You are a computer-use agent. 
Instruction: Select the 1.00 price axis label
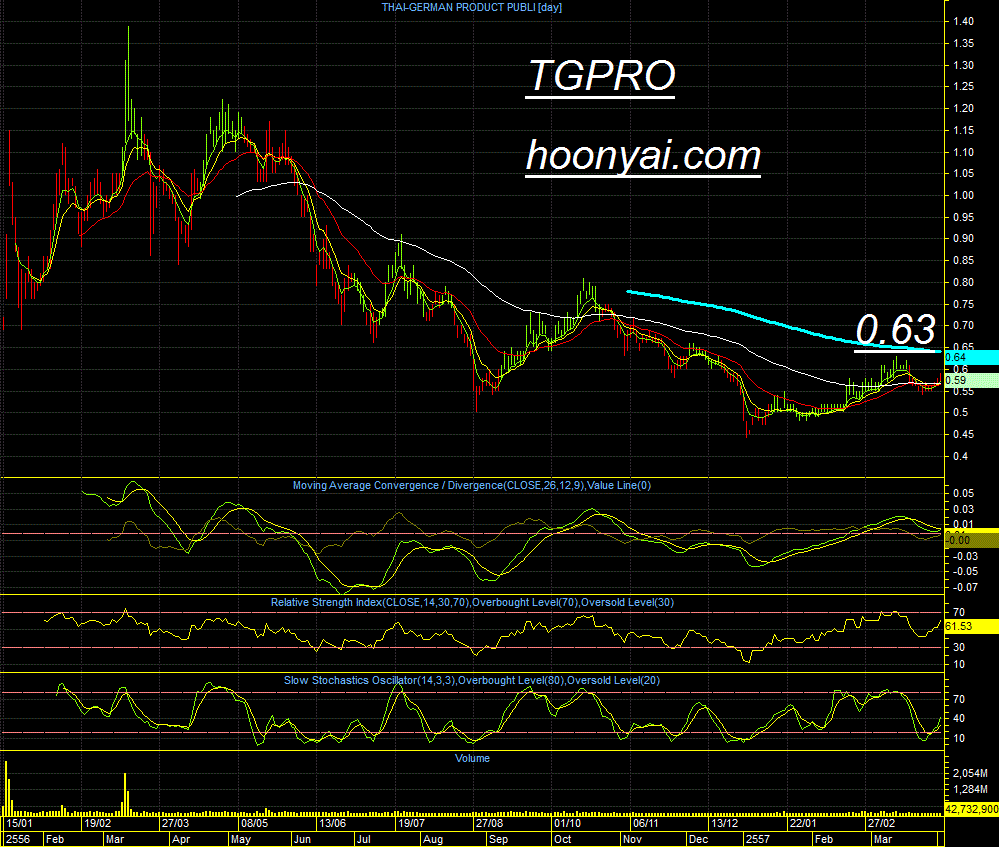coord(963,196)
